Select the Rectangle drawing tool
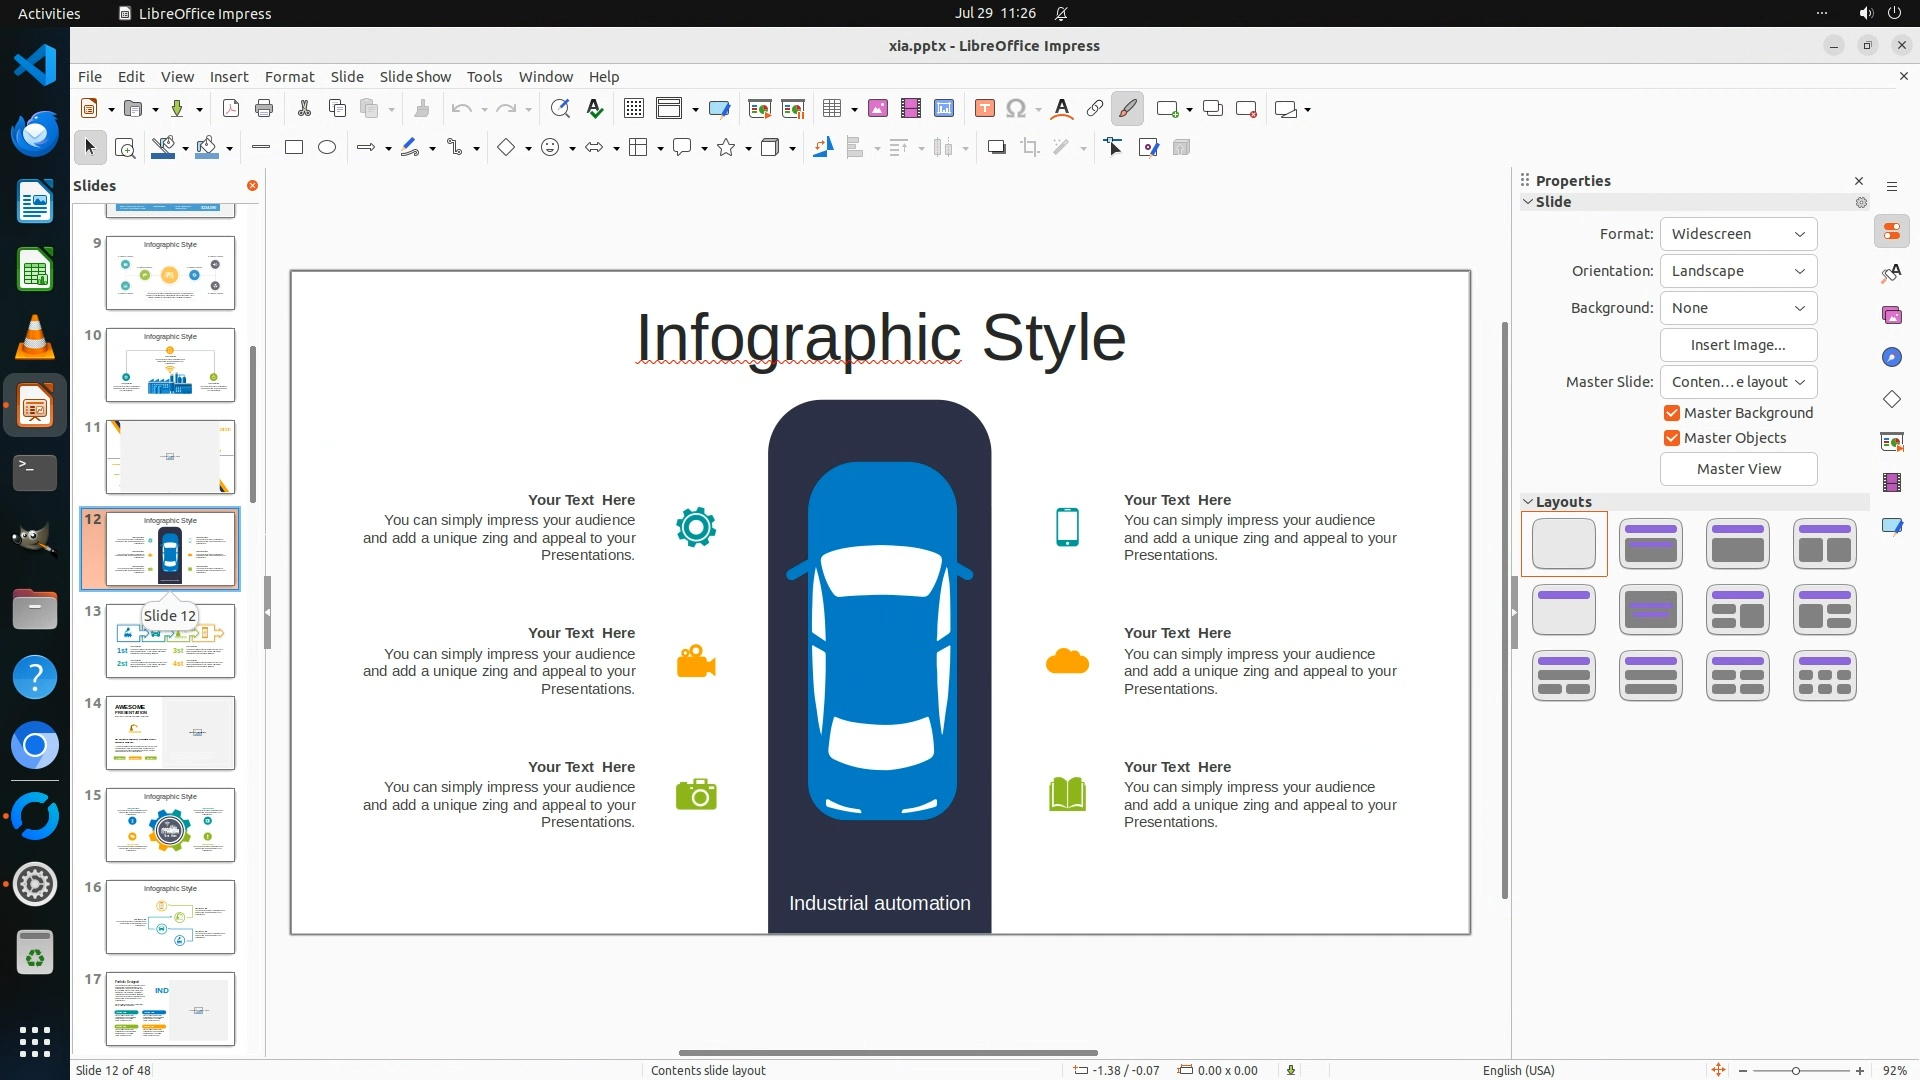The width and height of the screenshot is (1920, 1080). pyautogui.click(x=294, y=148)
